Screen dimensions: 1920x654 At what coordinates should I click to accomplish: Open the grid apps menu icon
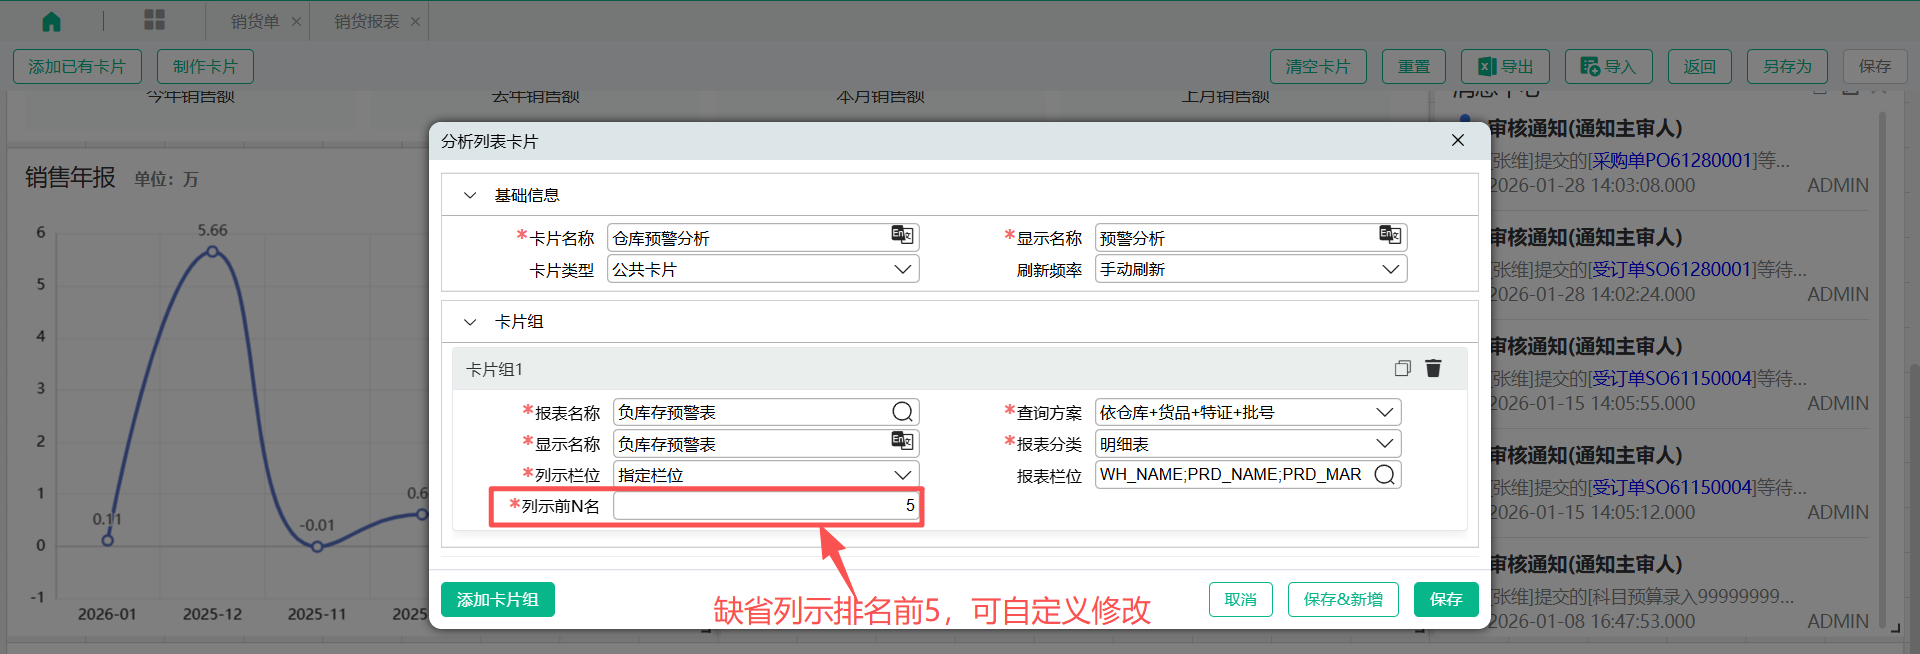(154, 21)
